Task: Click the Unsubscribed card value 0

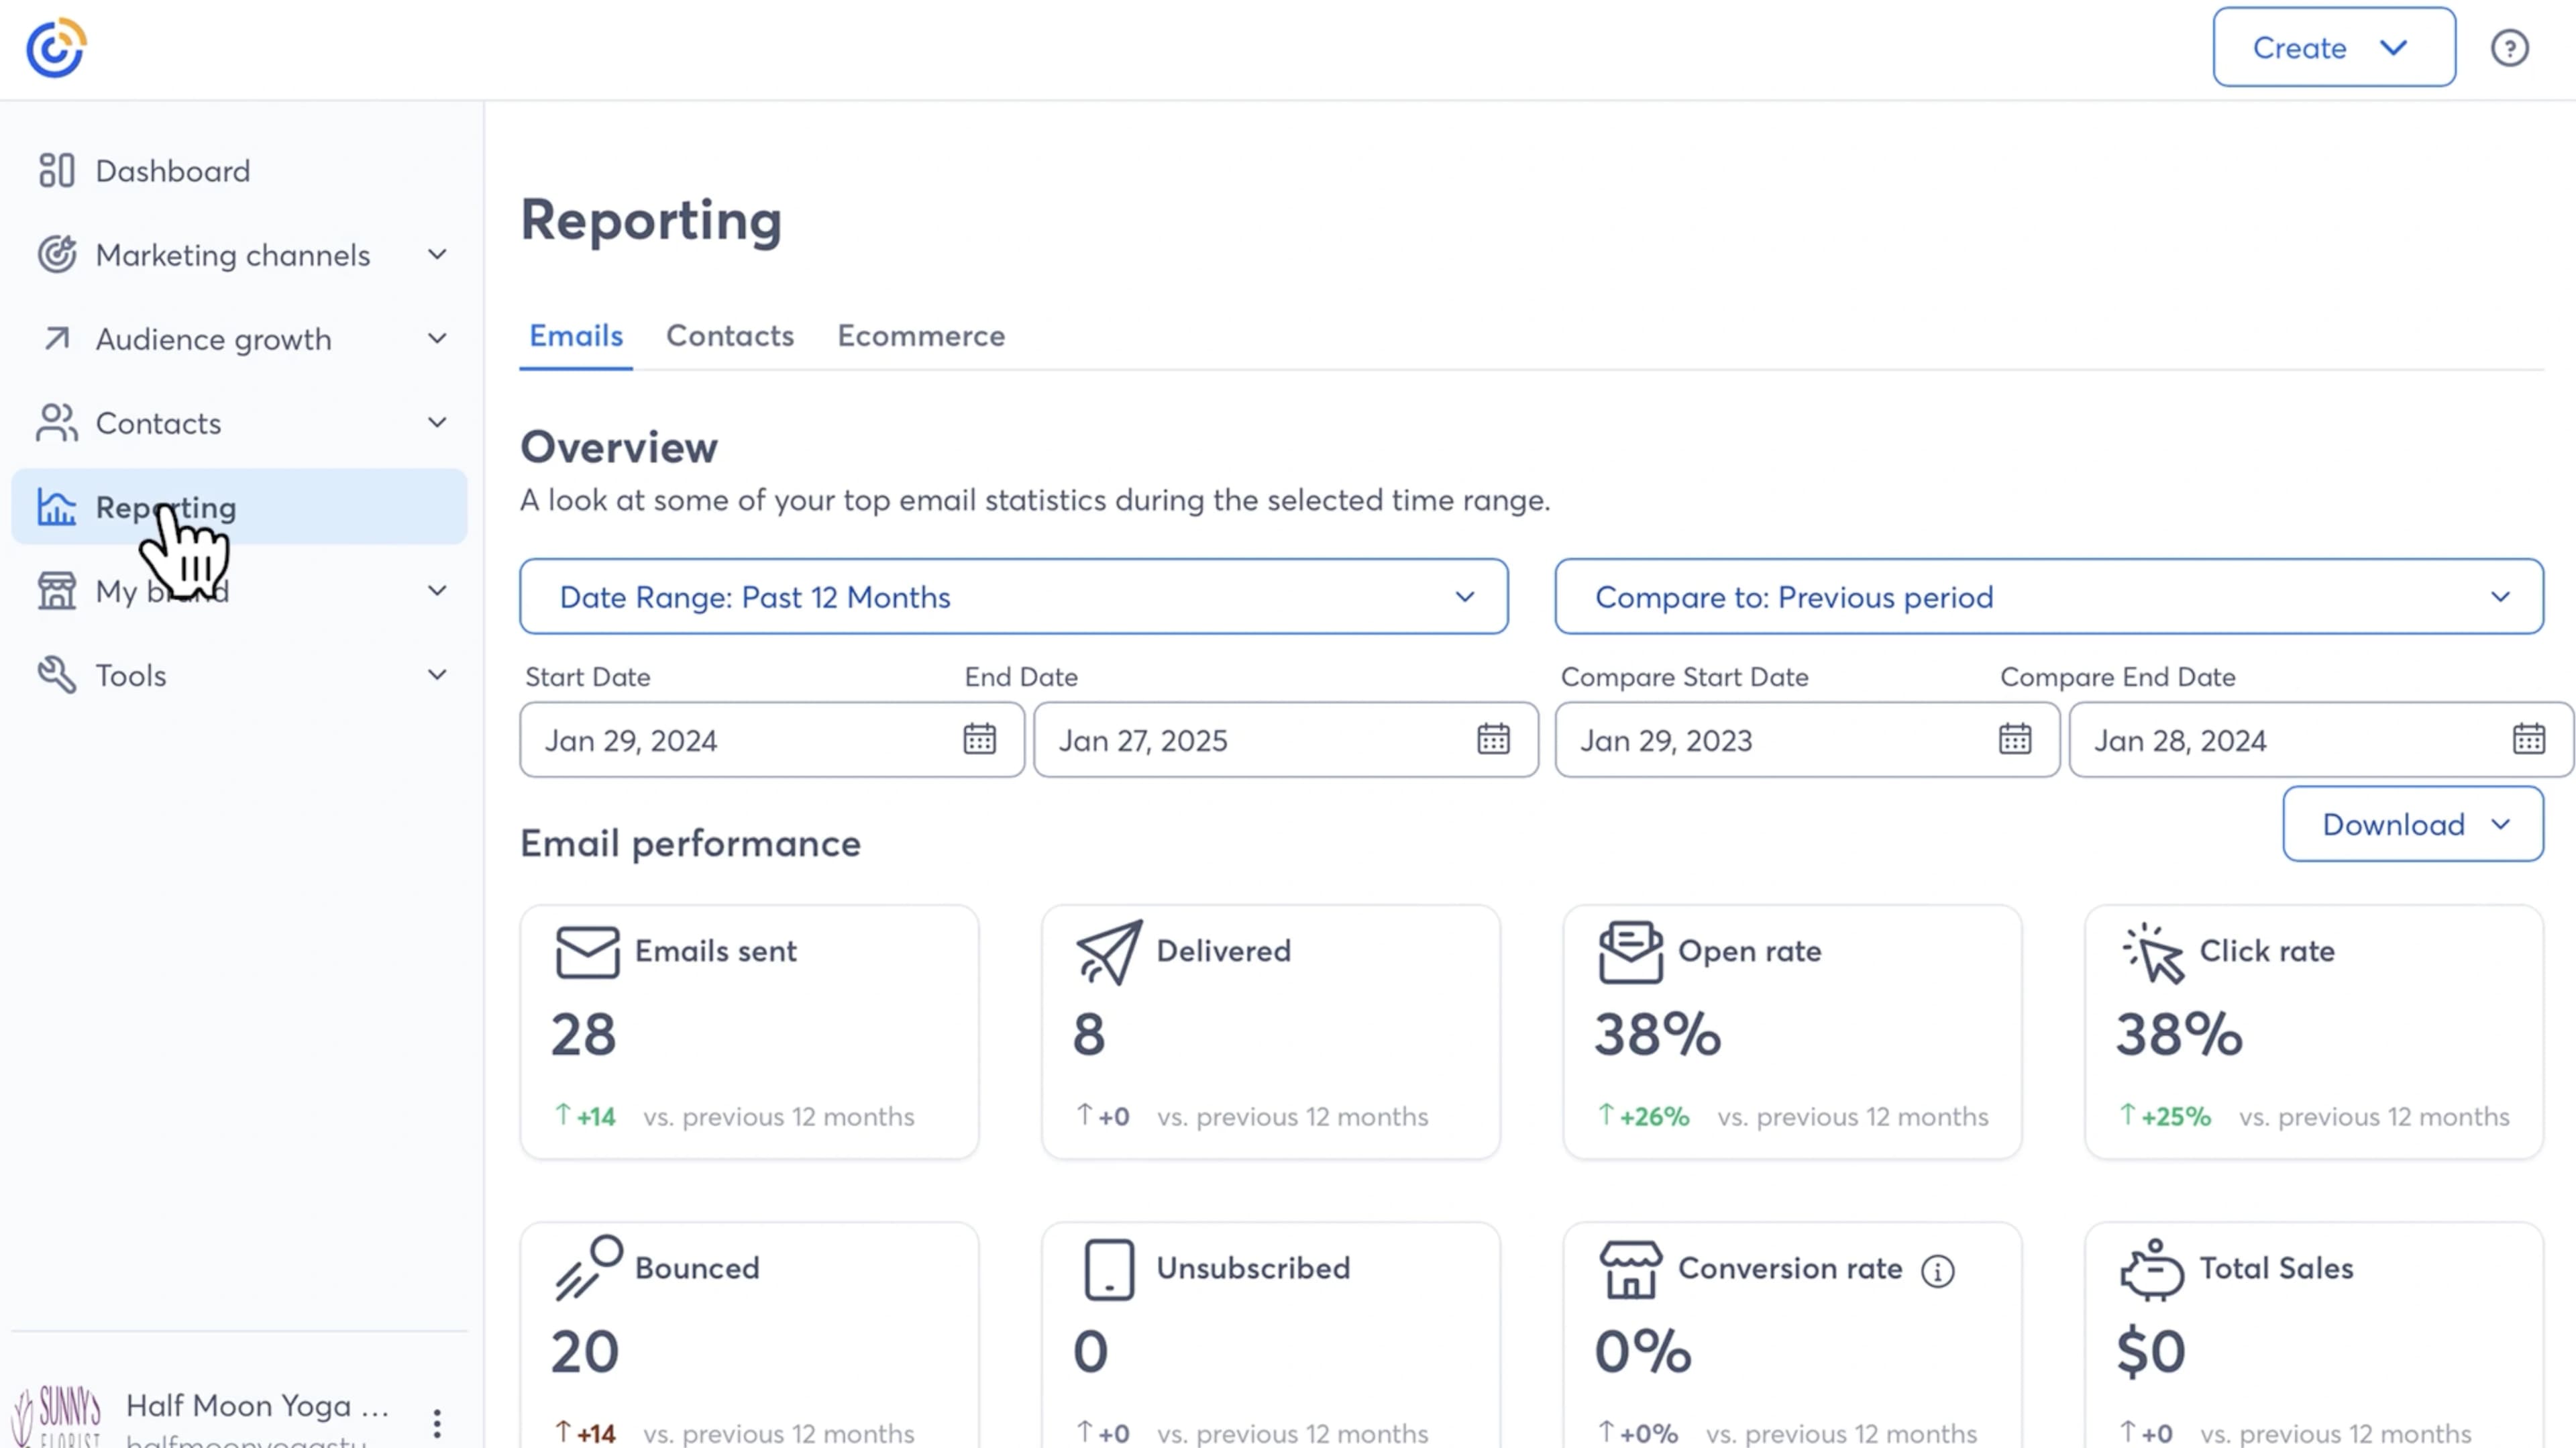Action: (1090, 1352)
